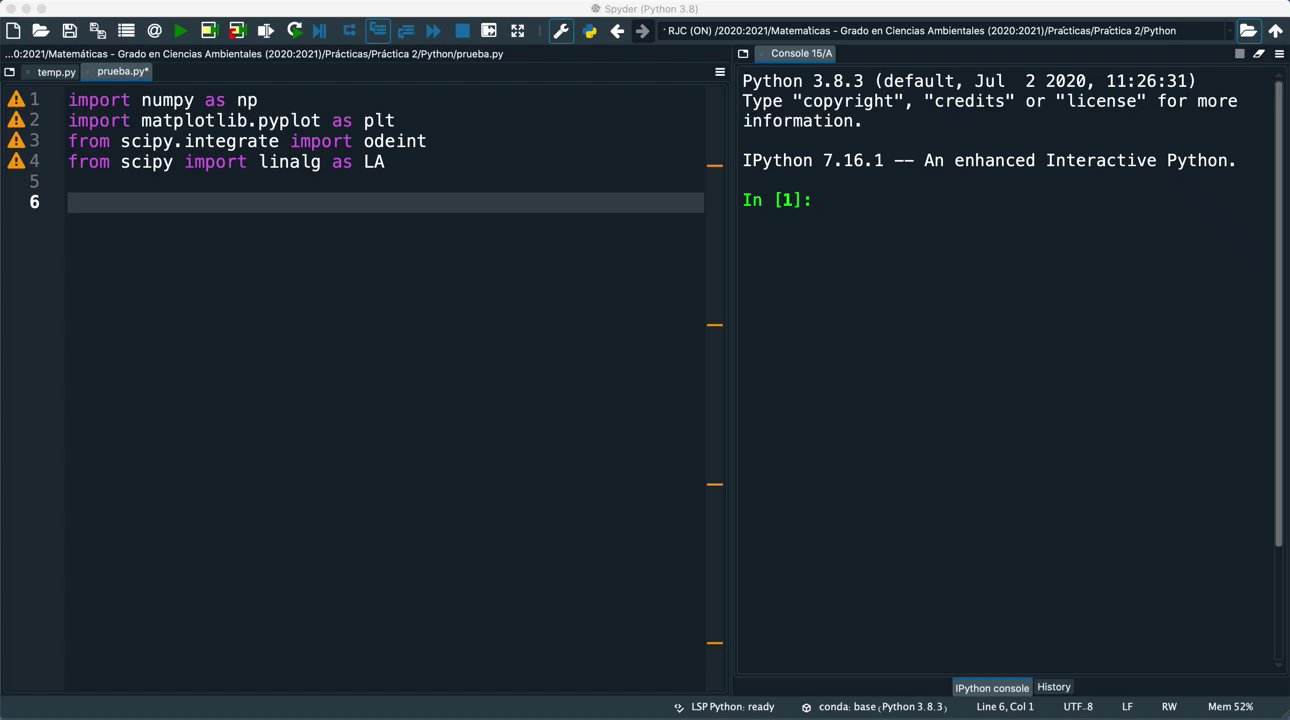Click the RW permissions indicator
Image resolution: width=1290 pixels, height=720 pixels.
click(1169, 707)
